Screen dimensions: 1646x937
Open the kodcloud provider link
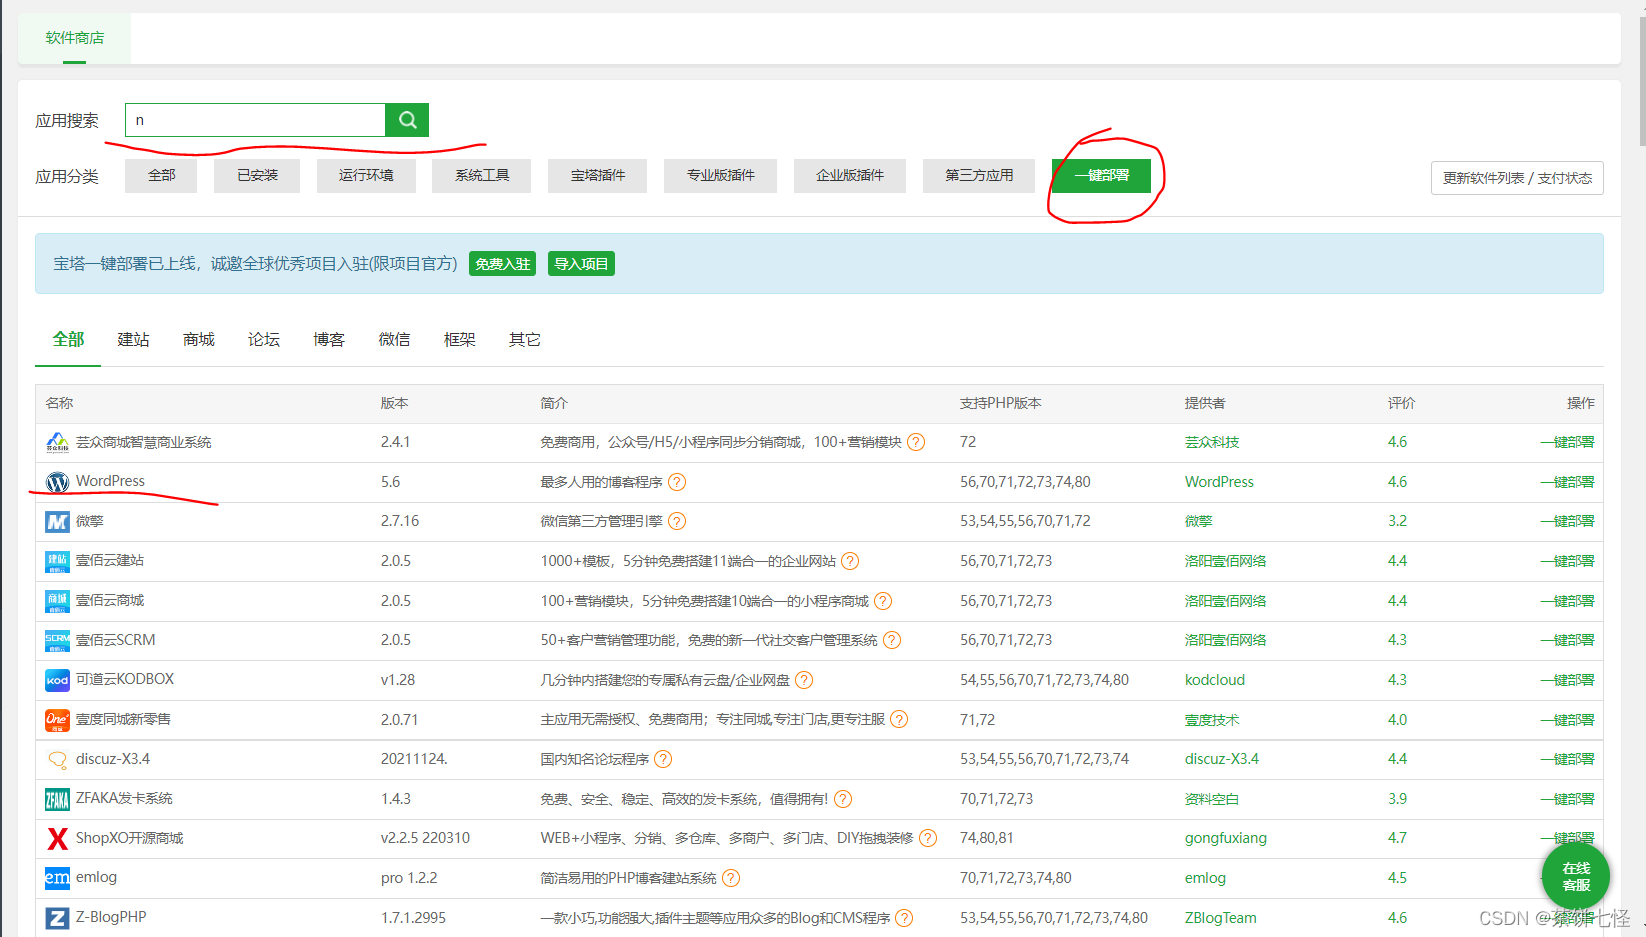(x=1215, y=680)
